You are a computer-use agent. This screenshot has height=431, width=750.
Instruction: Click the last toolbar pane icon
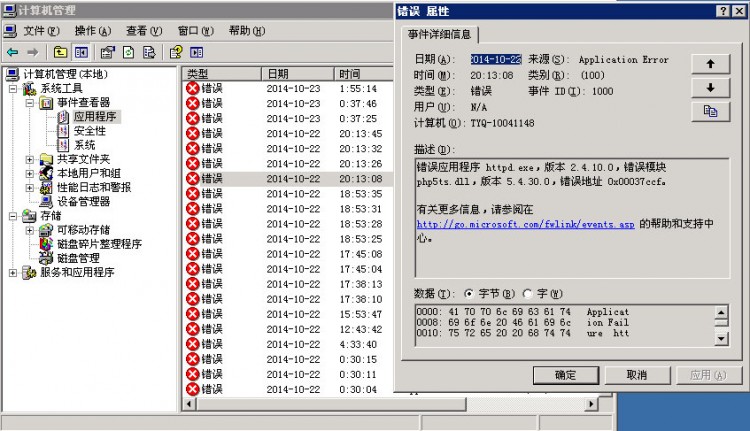197,52
